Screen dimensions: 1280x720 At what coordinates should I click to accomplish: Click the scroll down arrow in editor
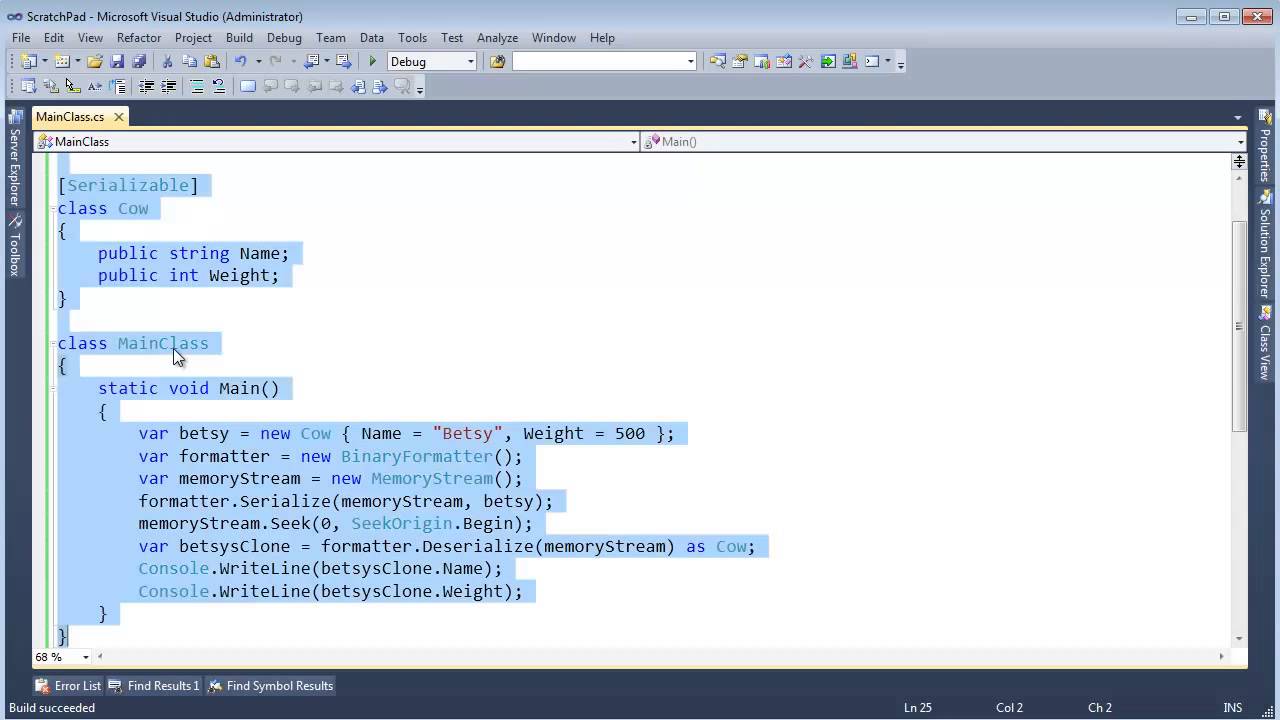[x=1239, y=638]
